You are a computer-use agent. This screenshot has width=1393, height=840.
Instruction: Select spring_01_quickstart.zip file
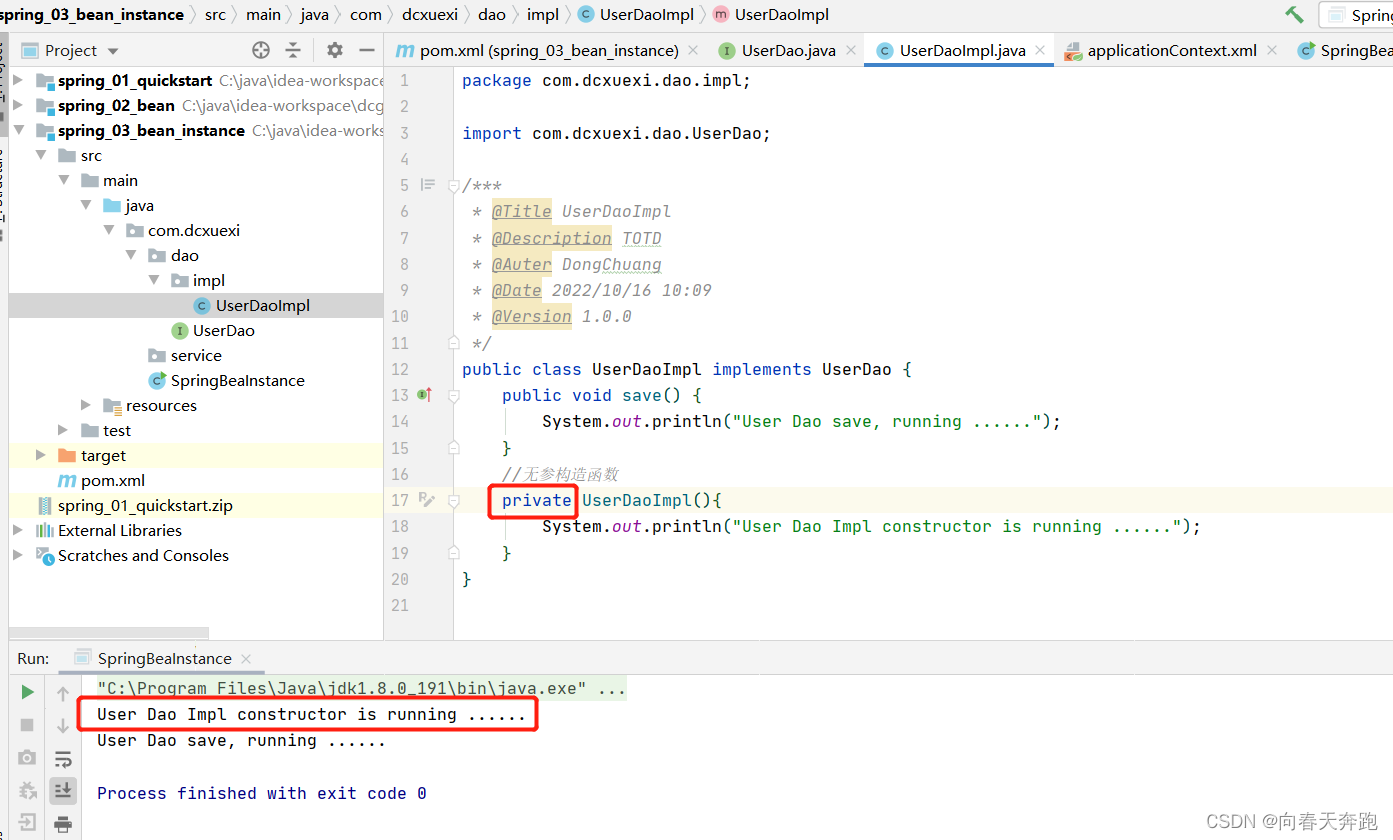pyautogui.click(x=134, y=506)
